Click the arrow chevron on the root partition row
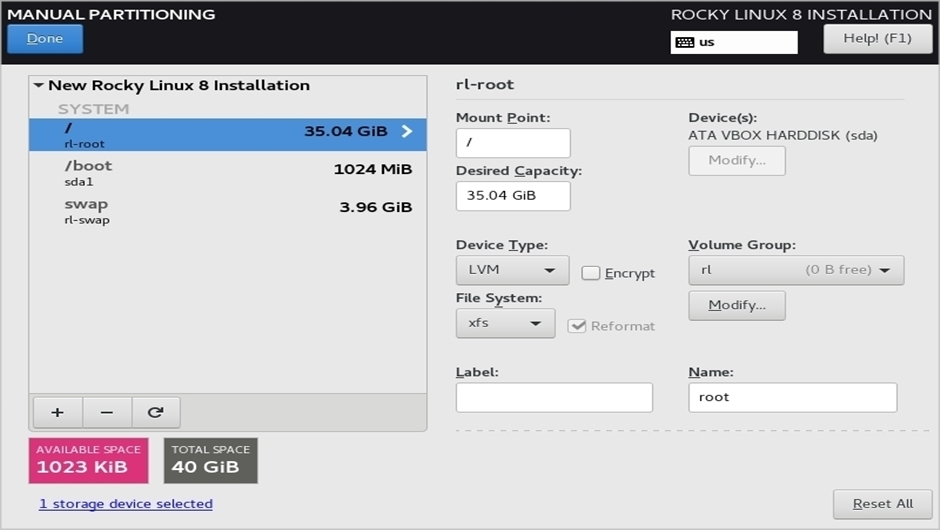Image resolution: width=940 pixels, height=530 pixels. (406, 131)
